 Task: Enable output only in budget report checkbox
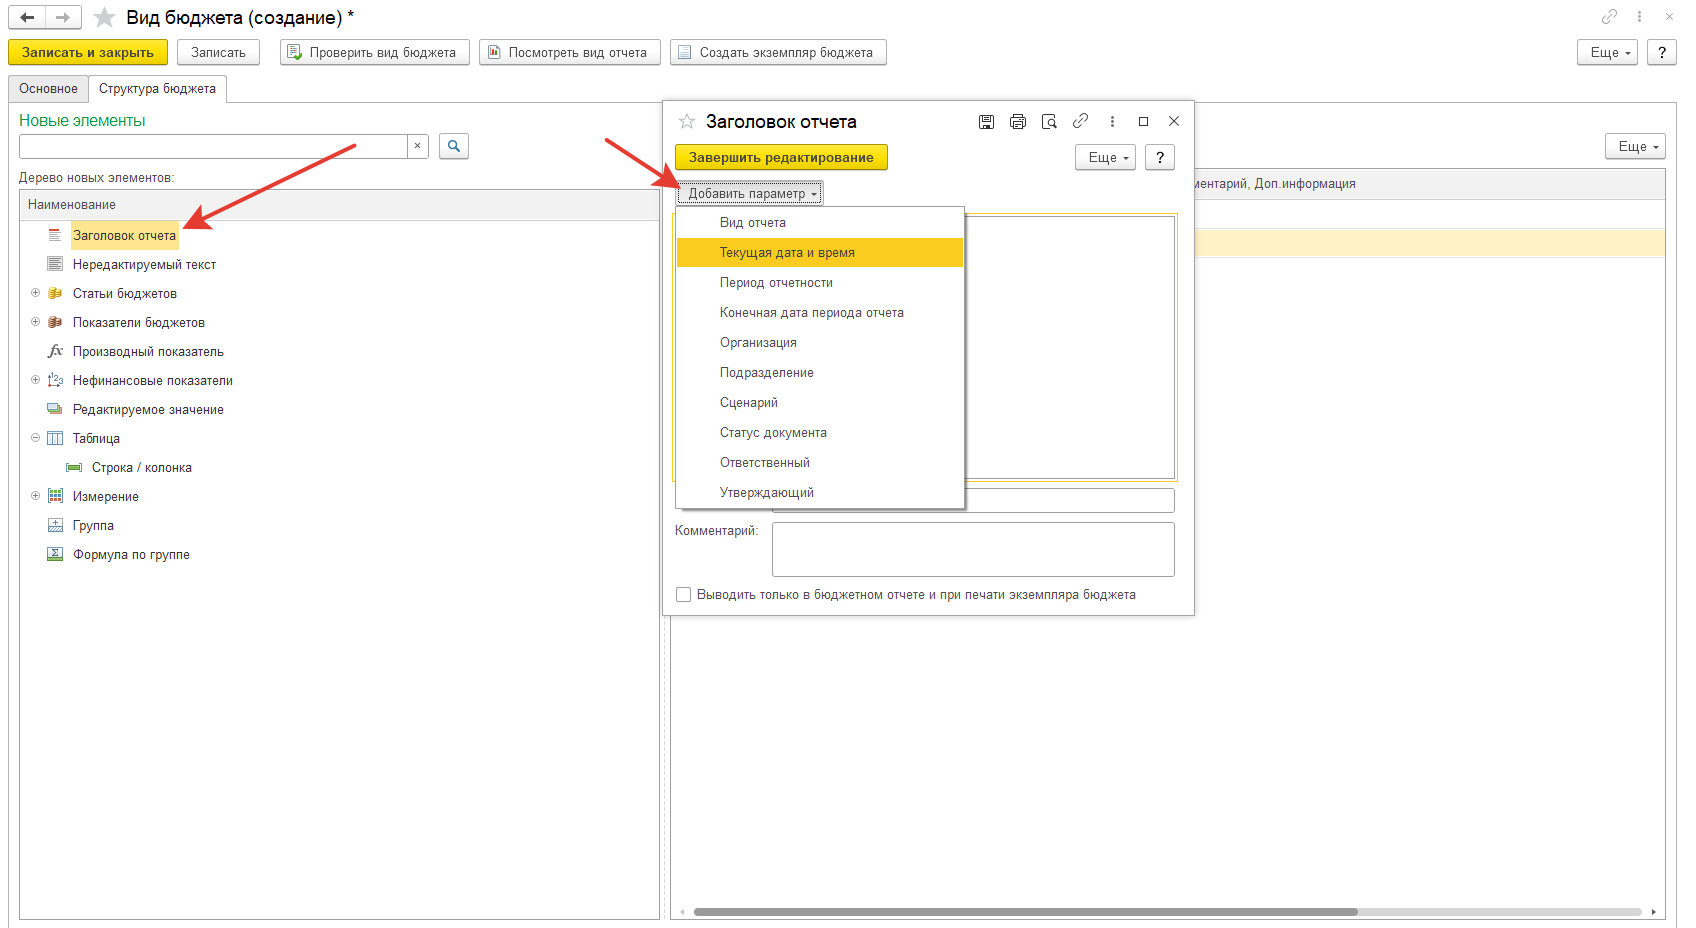click(x=684, y=594)
